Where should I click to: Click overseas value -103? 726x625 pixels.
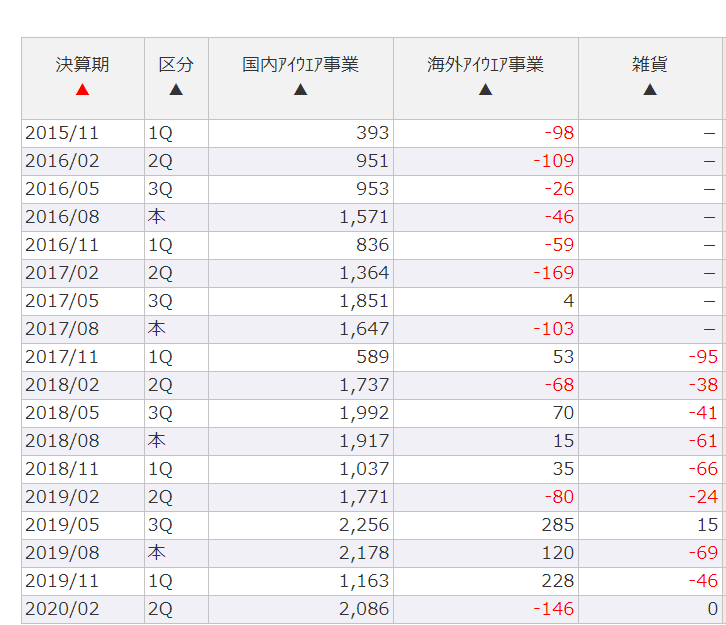coord(554,329)
